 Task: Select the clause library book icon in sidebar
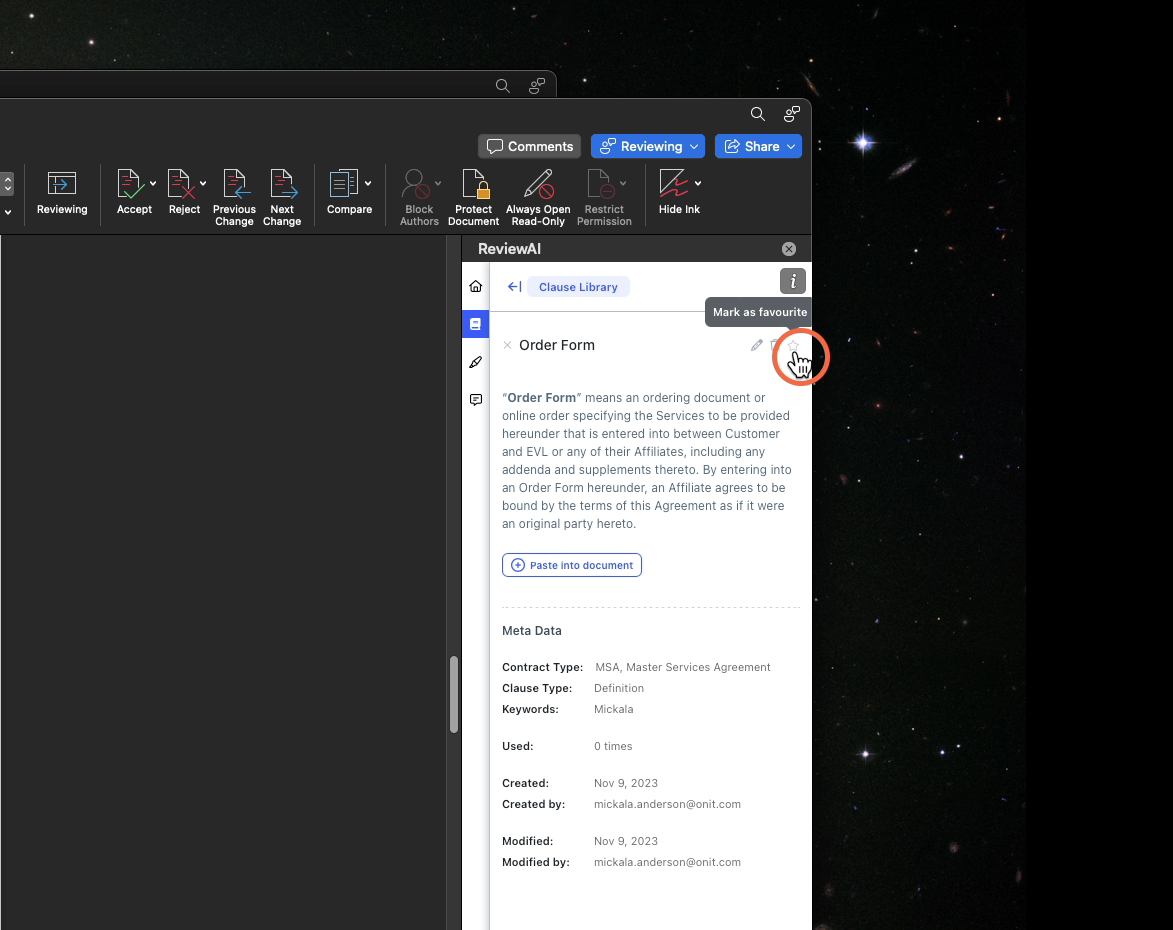tap(476, 324)
